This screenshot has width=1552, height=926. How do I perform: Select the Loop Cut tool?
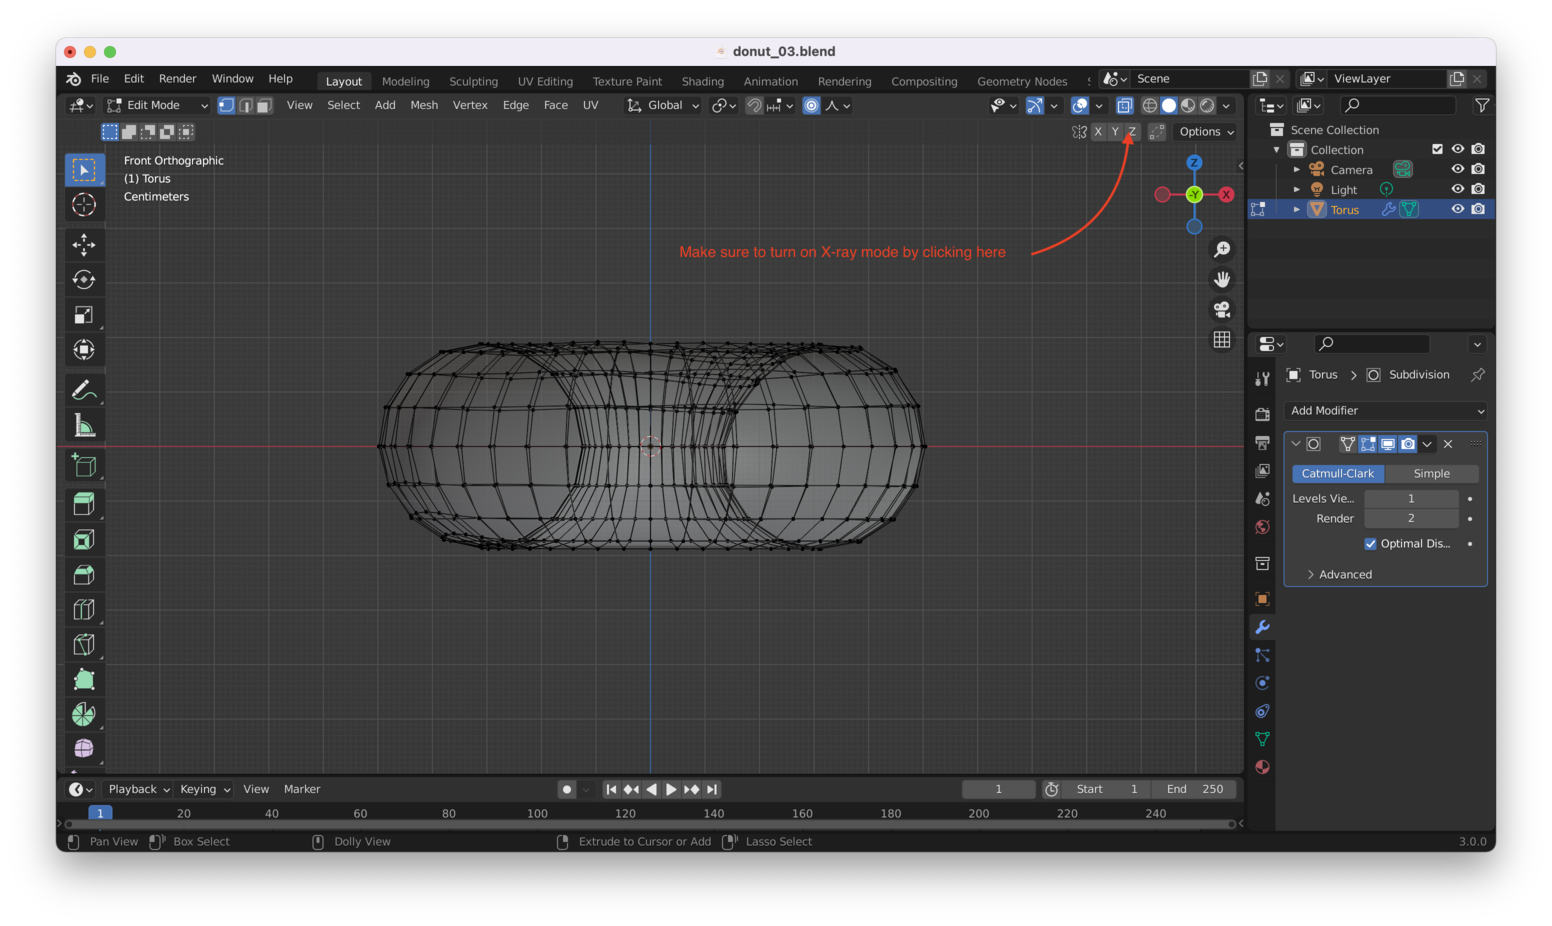point(84,610)
